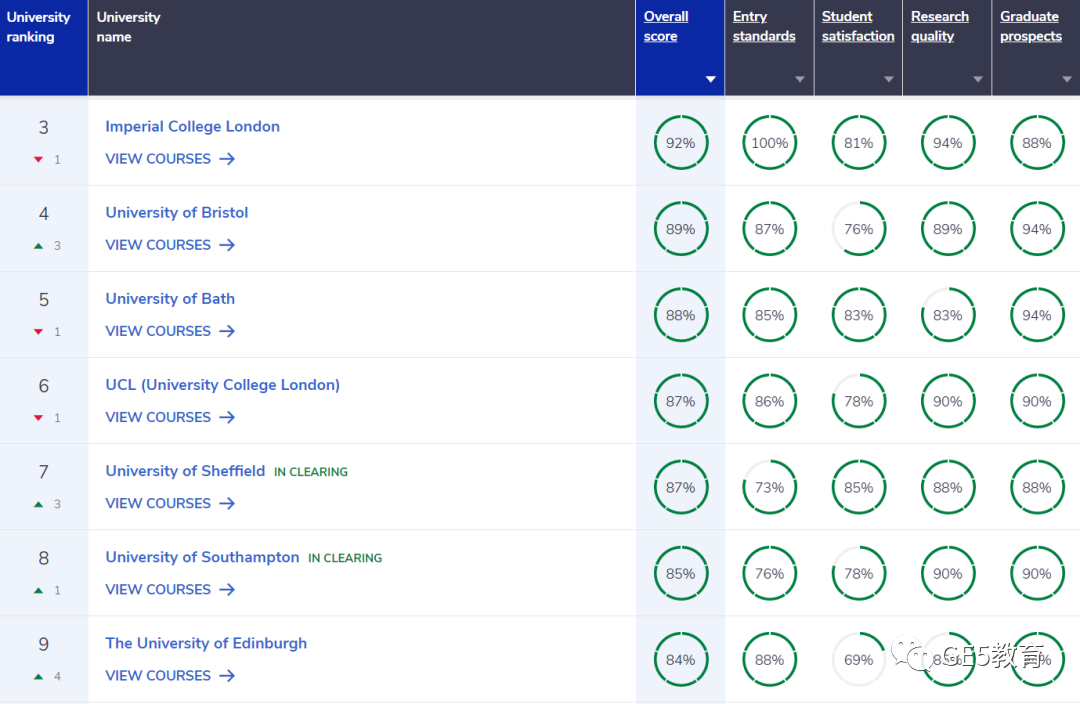The image size is (1080, 704).
Task: Click Edinburgh's 84% overall score circle
Action: pyautogui.click(x=681, y=659)
